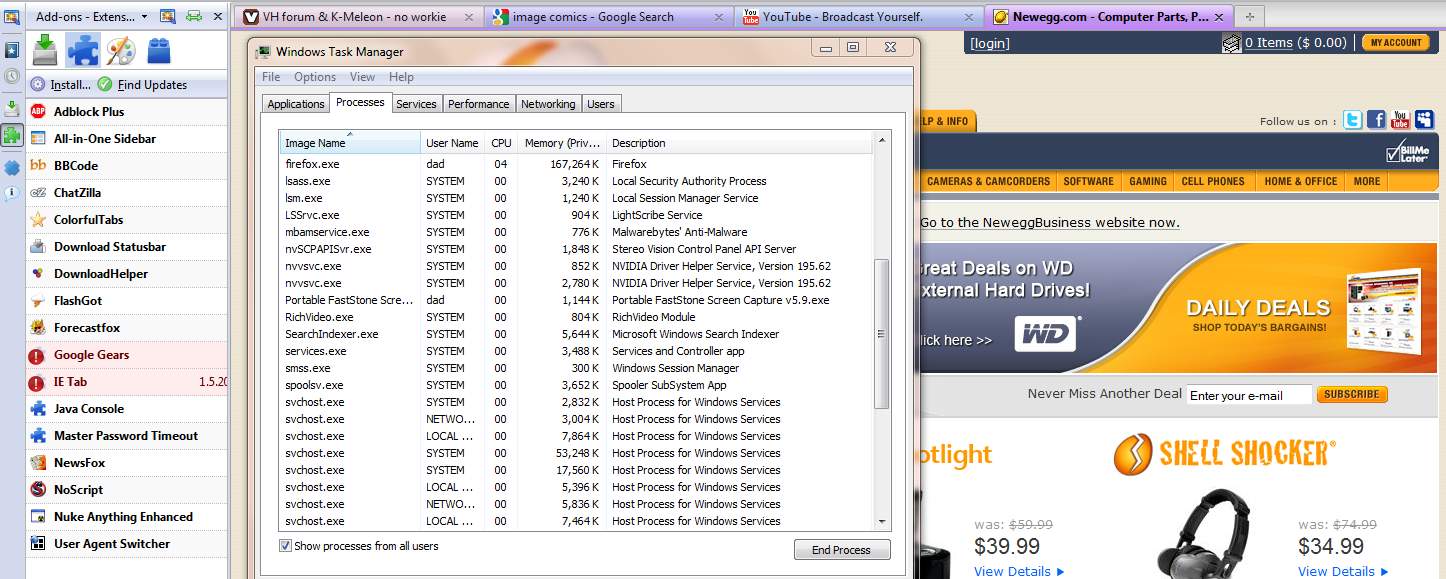
Task: Click the NewsFox extension icon
Action: point(38,462)
